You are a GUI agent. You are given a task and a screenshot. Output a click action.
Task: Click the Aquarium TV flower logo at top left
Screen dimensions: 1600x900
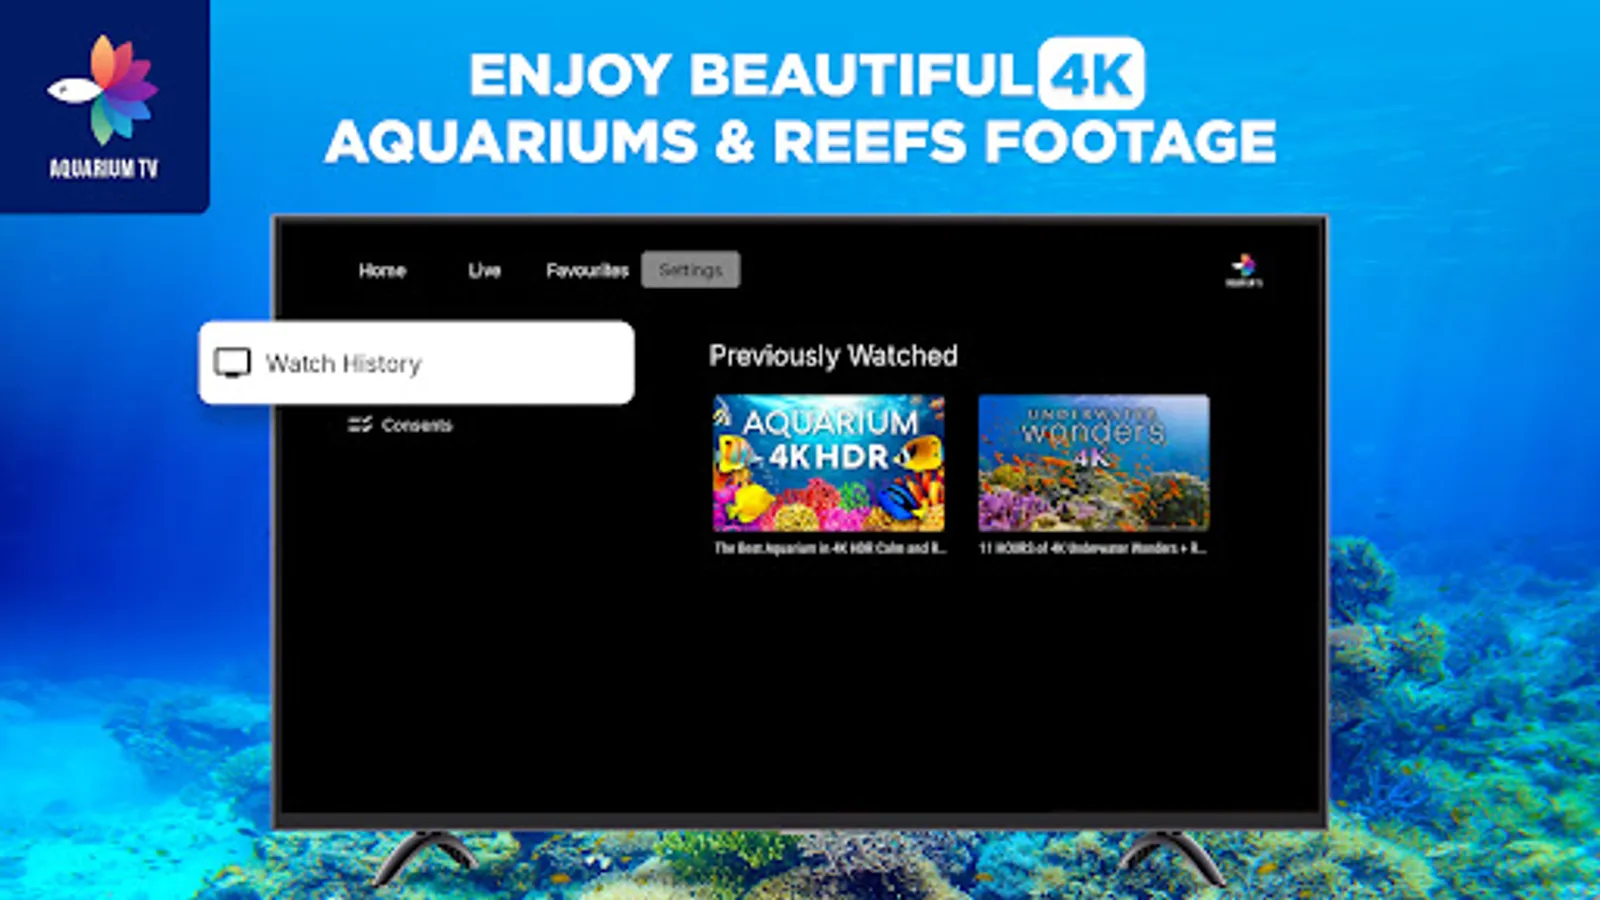click(x=104, y=90)
